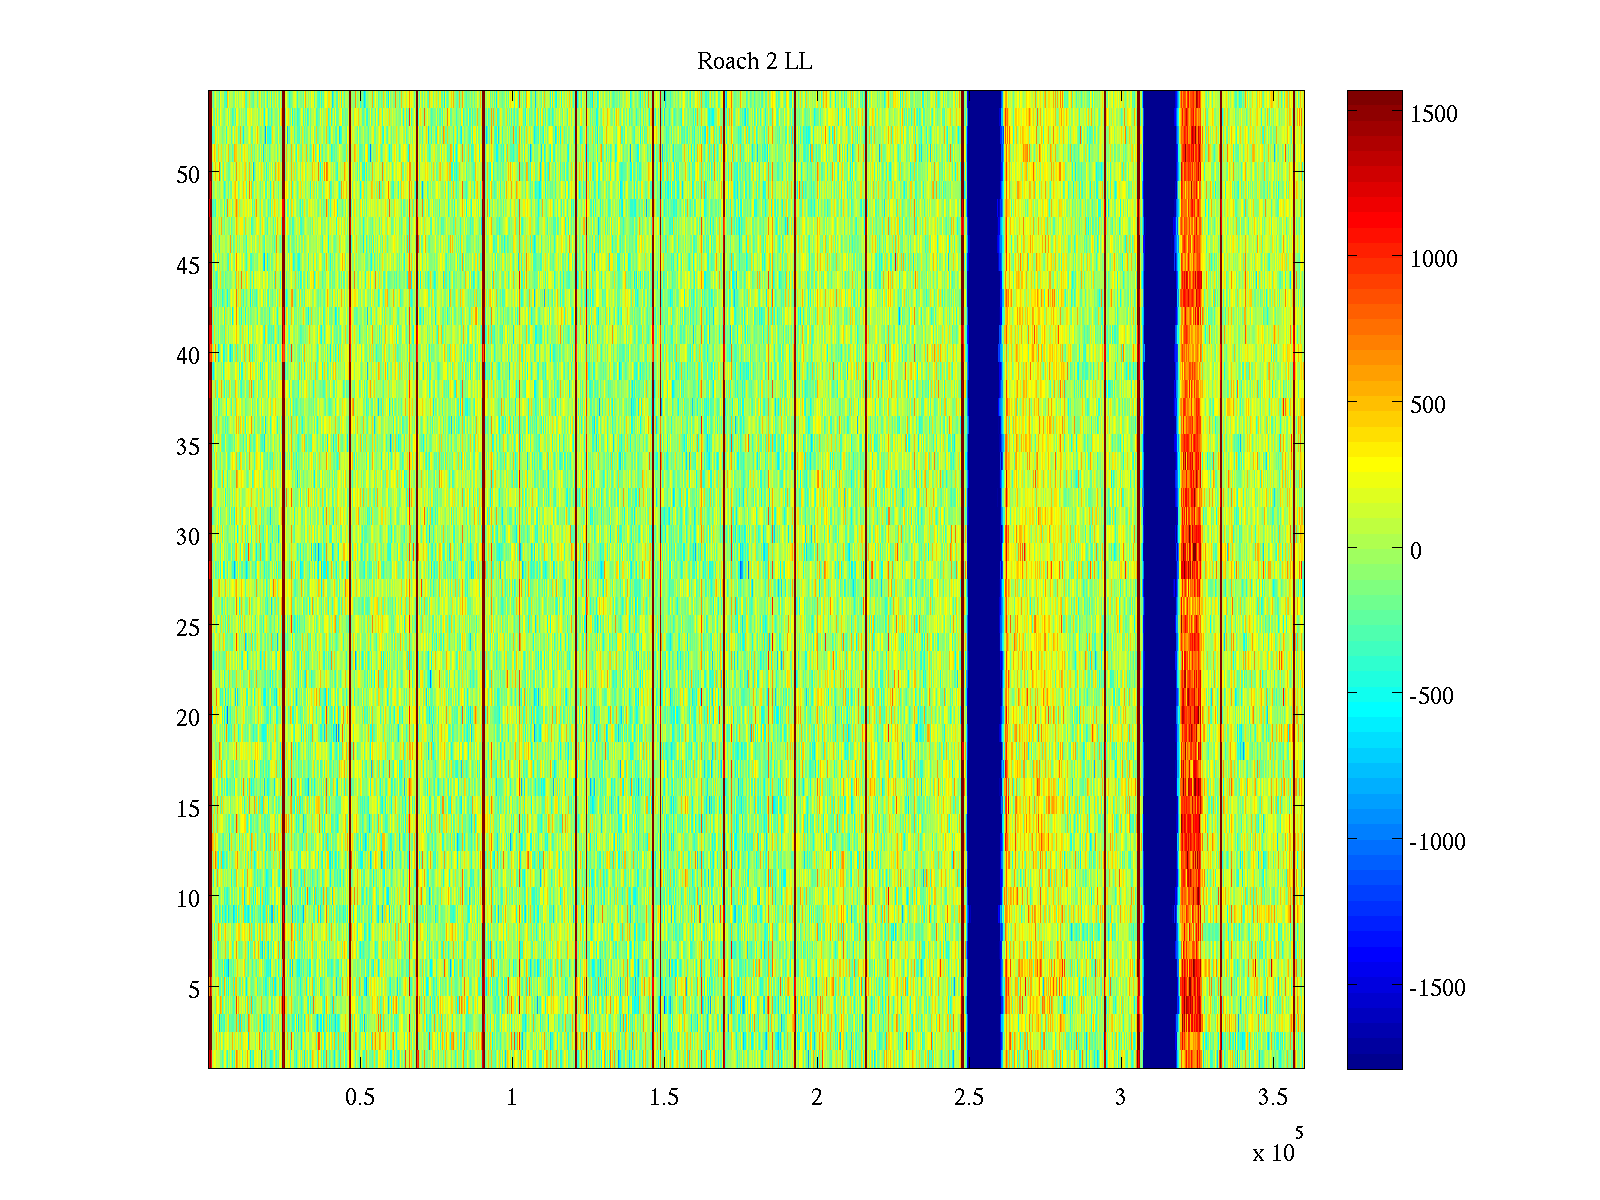Click the colorbar label '1500'
The image size is (1600, 1200).
1433,114
